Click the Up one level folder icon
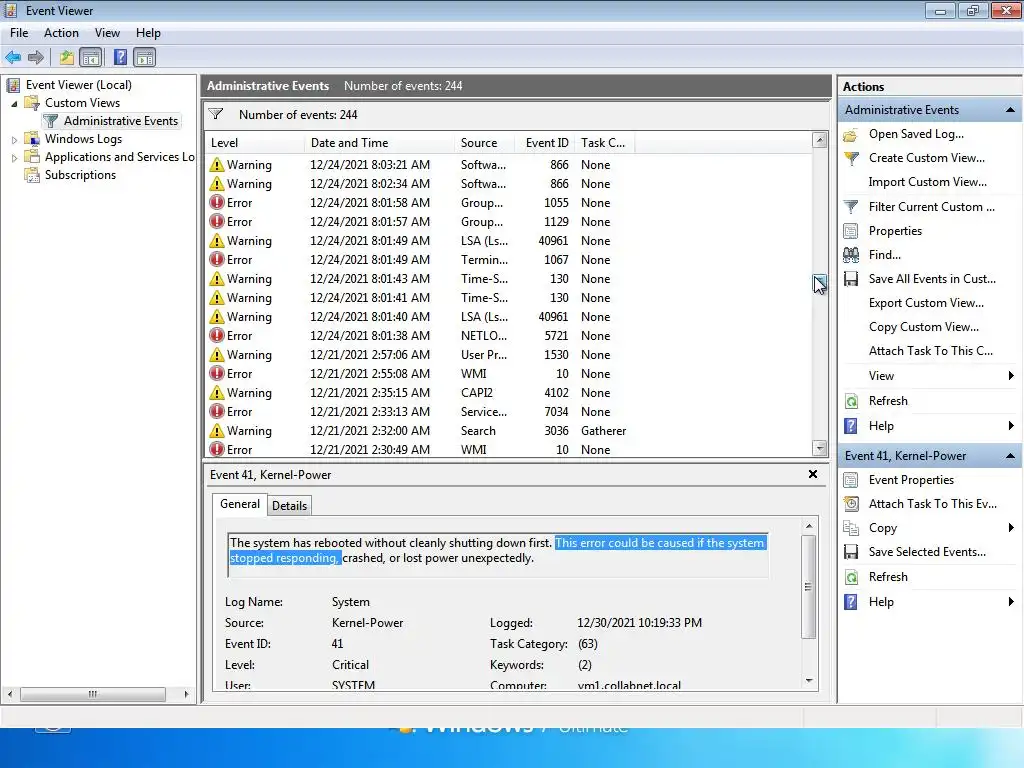Image resolution: width=1024 pixels, height=768 pixels. click(x=66, y=57)
